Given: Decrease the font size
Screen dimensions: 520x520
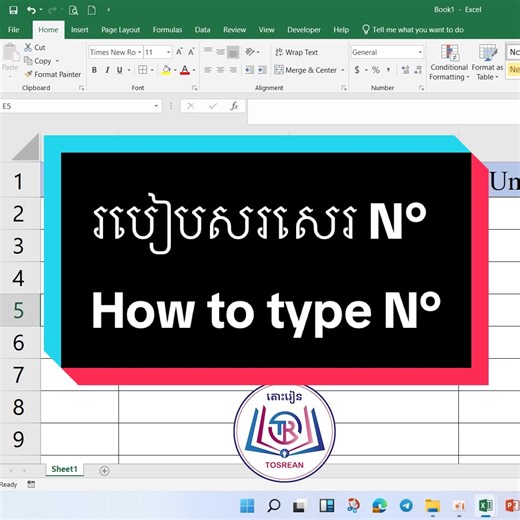Looking at the screenshot, I should tap(191, 52).
